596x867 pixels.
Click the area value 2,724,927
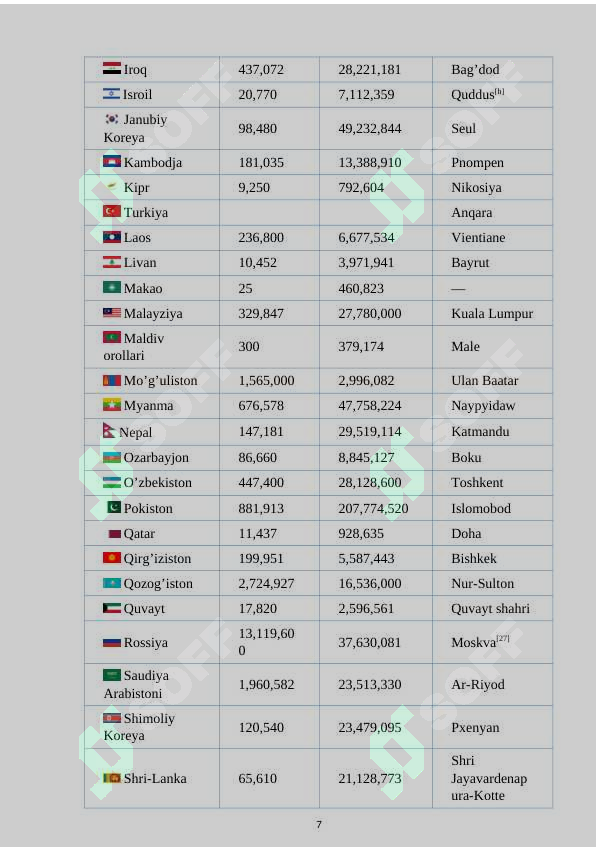[266, 584]
